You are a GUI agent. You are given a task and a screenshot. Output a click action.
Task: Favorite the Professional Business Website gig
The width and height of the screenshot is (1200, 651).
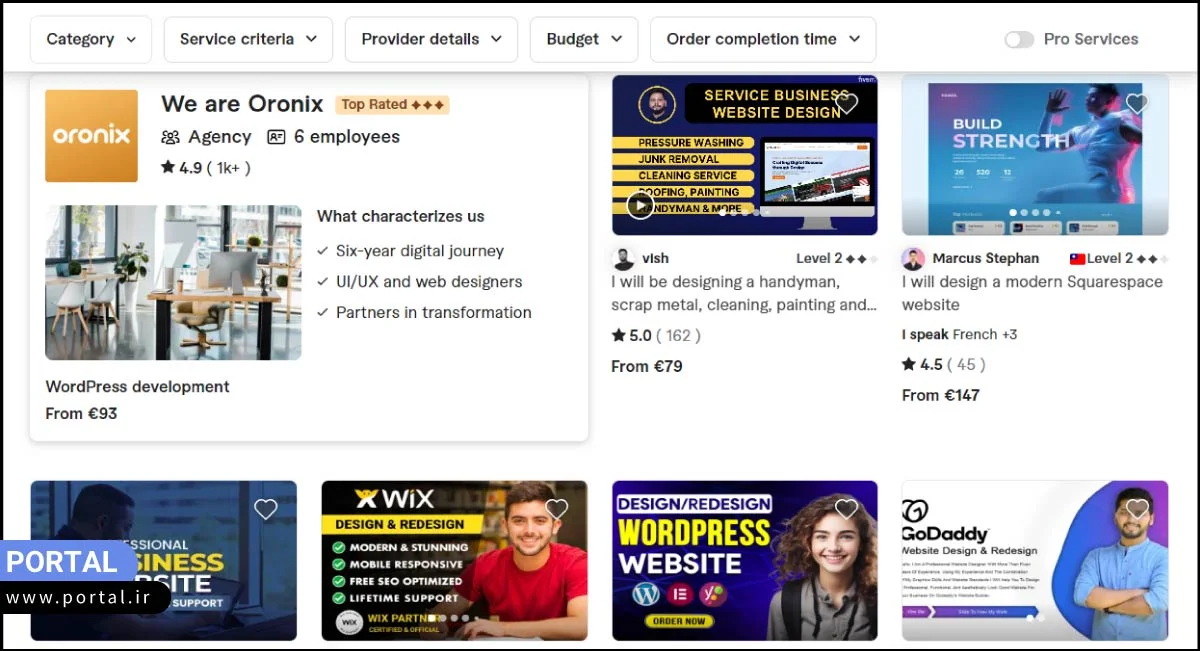tap(266, 509)
